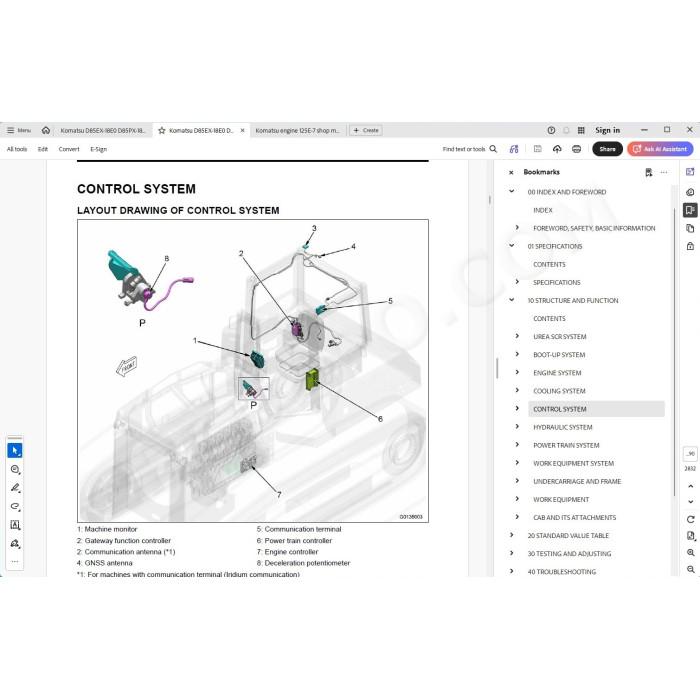The width and height of the screenshot is (700, 700).
Task: Click Ask AI Assistant button
Action: pos(660,149)
